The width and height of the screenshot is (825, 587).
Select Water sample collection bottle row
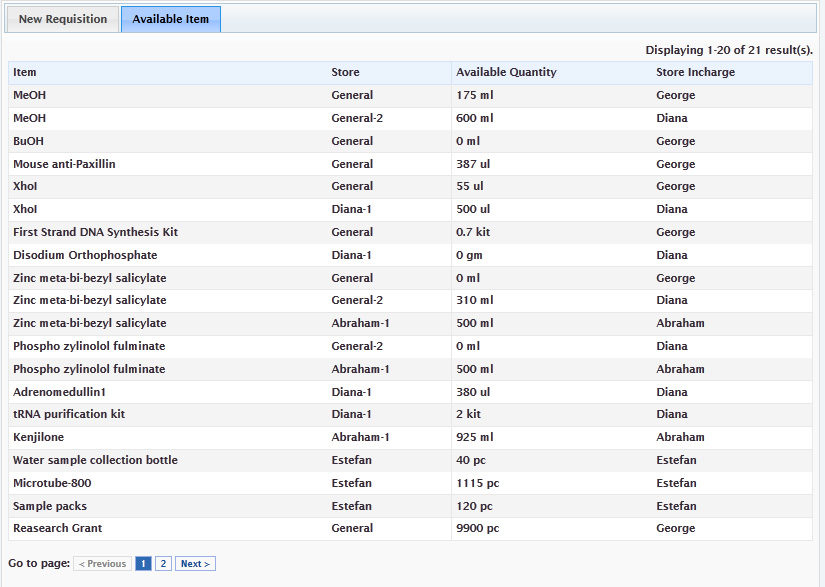pyautogui.click(x=95, y=460)
